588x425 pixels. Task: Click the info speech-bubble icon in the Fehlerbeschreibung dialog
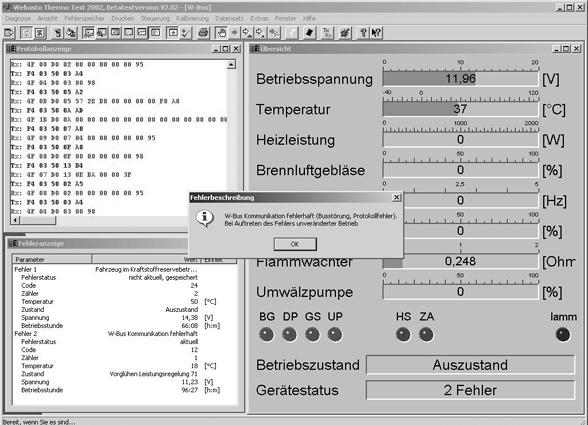(x=204, y=218)
